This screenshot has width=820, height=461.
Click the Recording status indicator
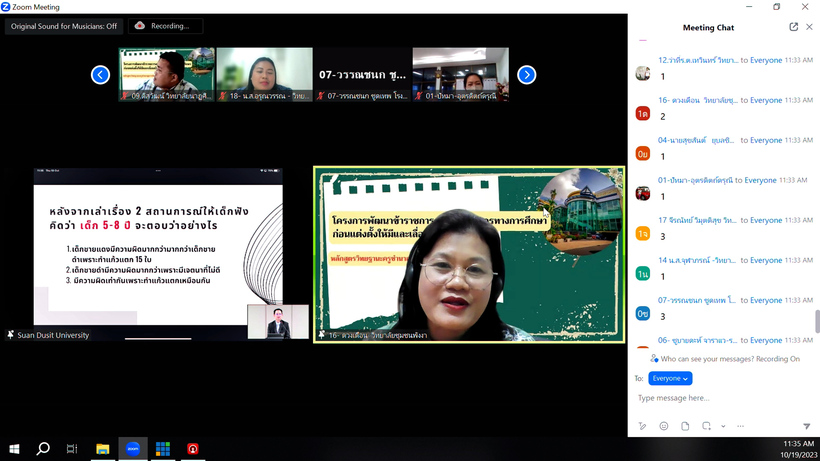(x=165, y=26)
